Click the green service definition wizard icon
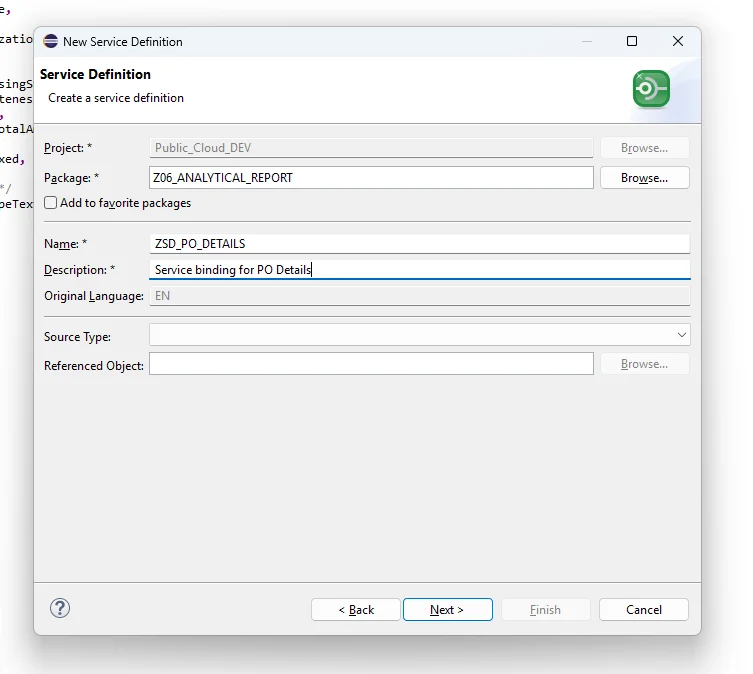 point(651,89)
